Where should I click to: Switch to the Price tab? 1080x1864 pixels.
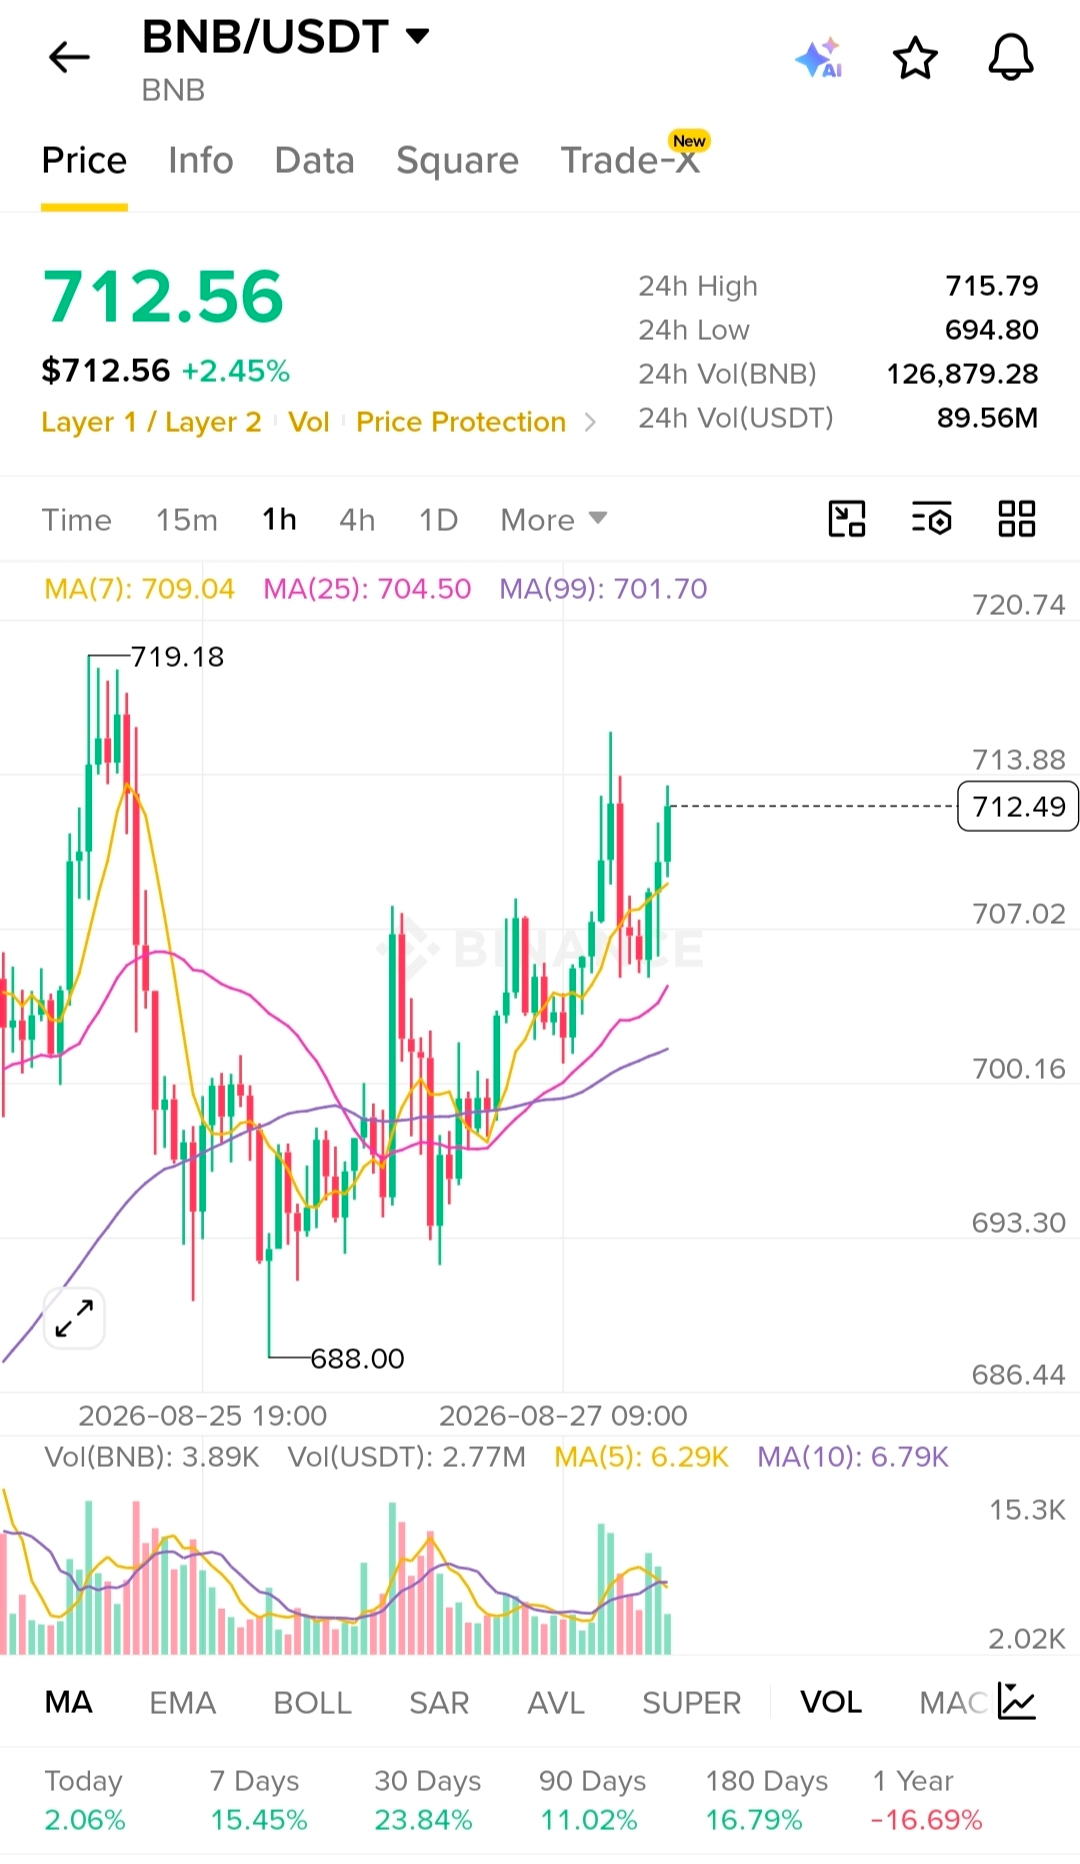(84, 160)
